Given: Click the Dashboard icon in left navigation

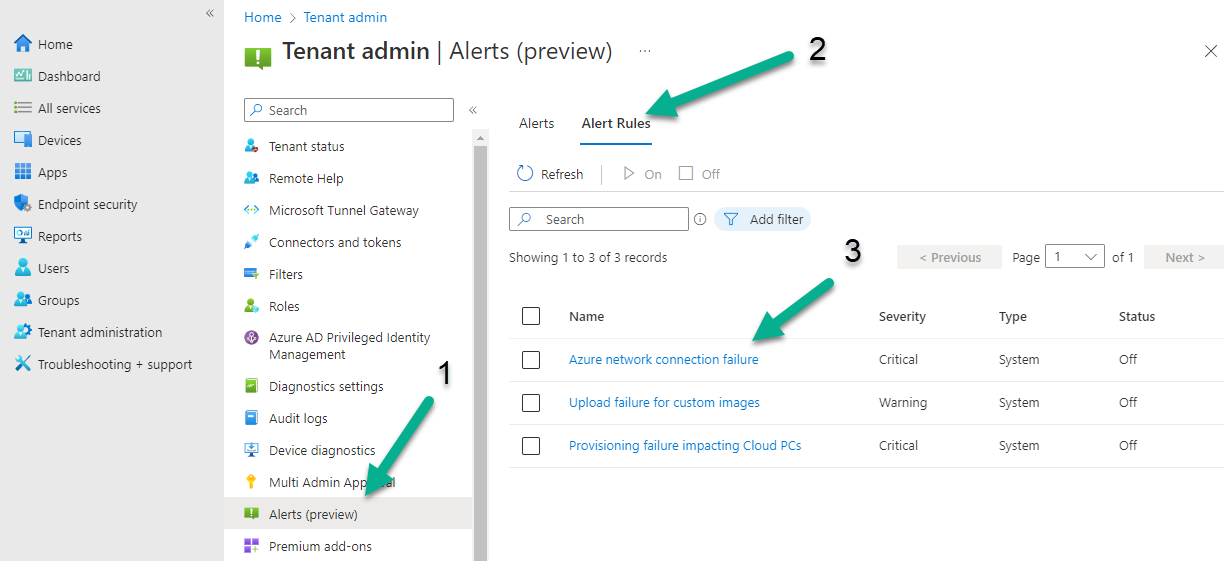Looking at the screenshot, I should [23, 76].
